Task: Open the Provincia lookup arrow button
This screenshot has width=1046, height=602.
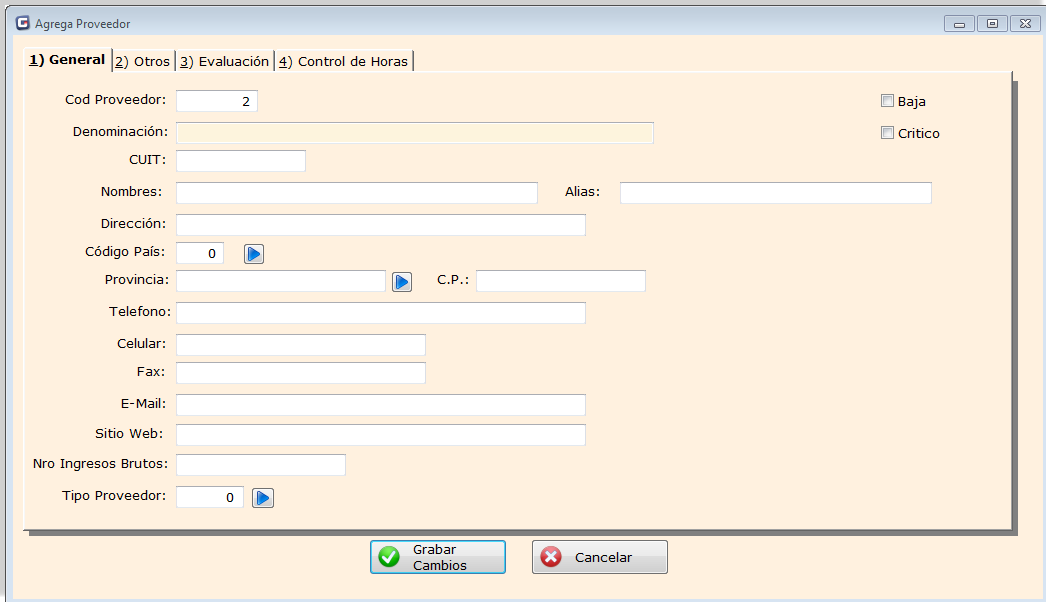Action: coord(402,282)
